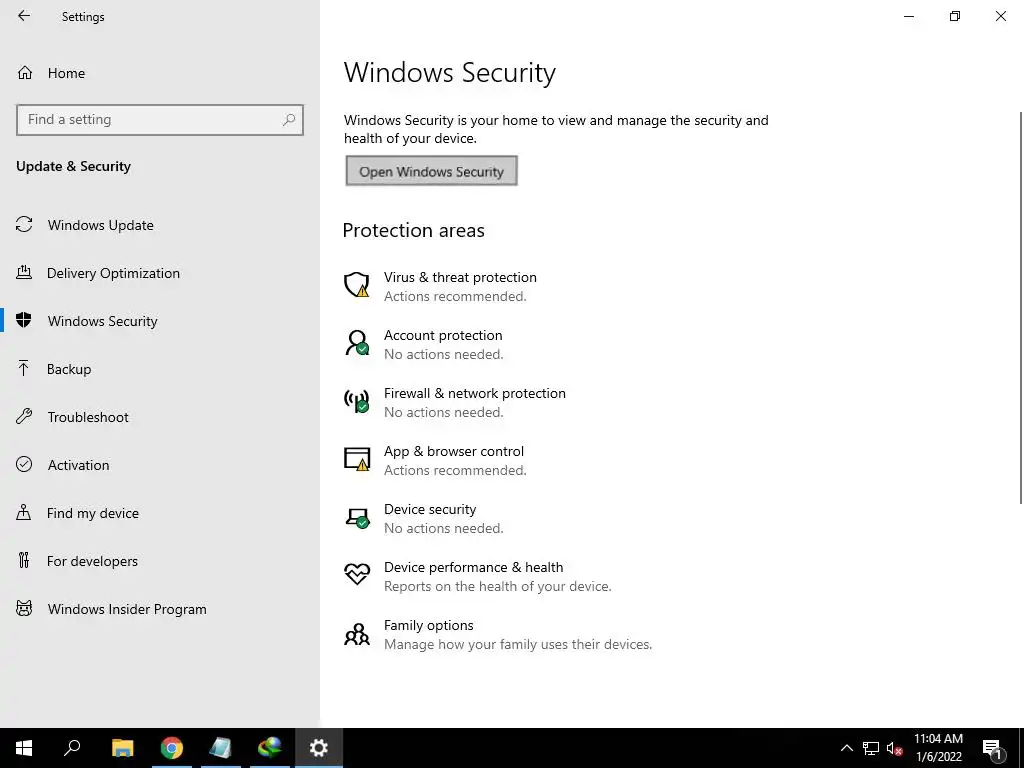Click App & browser control window icon
Viewport: 1024px width, 768px height.
pyautogui.click(x=357, y=459)
